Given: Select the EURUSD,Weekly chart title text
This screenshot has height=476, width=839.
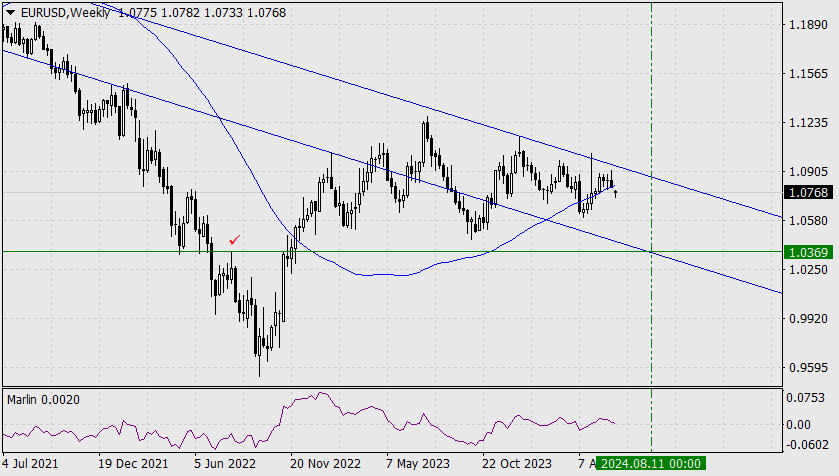Looking at the screenshot, I should pyautogui.click(x=65, y=12).
